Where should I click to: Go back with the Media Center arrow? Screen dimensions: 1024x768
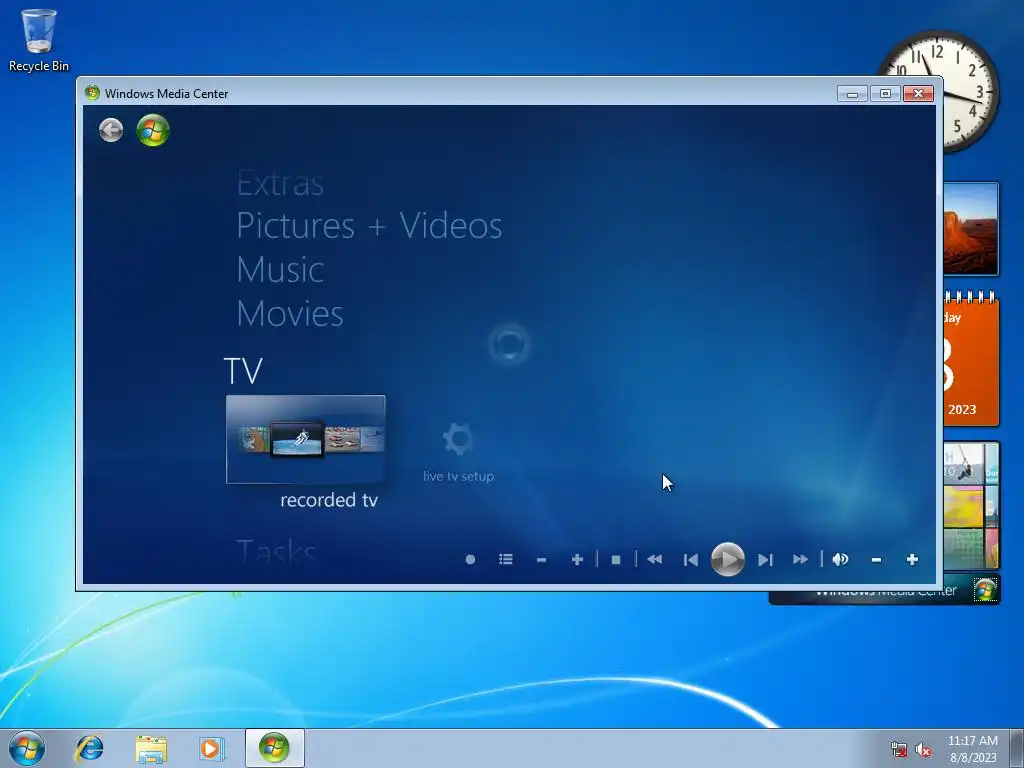coord(111,130)
